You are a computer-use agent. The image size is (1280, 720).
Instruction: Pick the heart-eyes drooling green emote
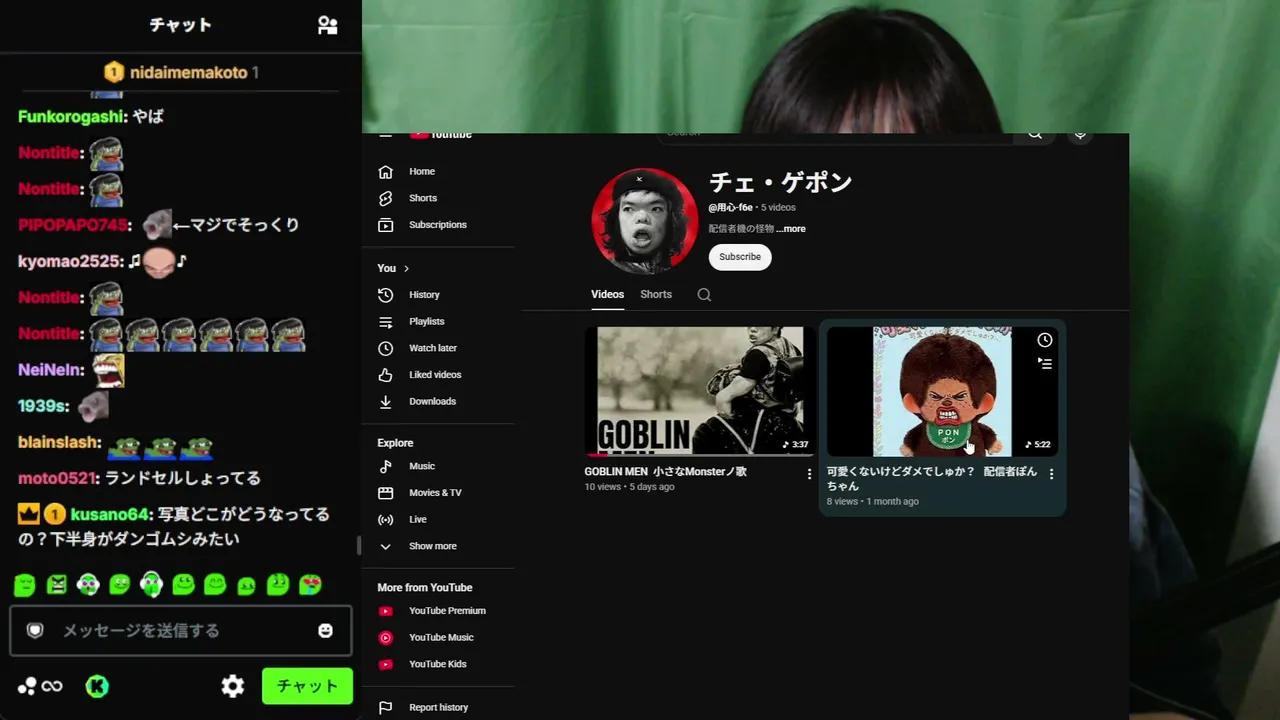[x=310, y=584]
